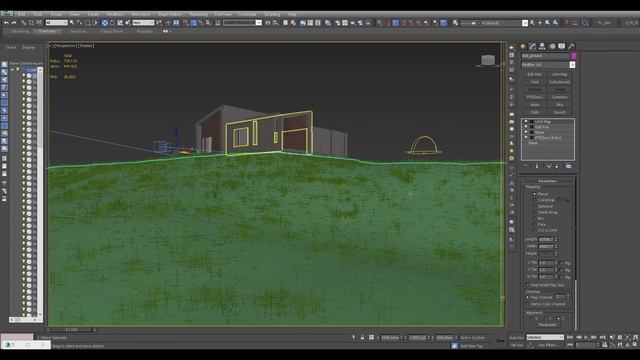Switch to the Hierarchy command panel tab
The height and width of the screenshot is (360, 640).
542,46
